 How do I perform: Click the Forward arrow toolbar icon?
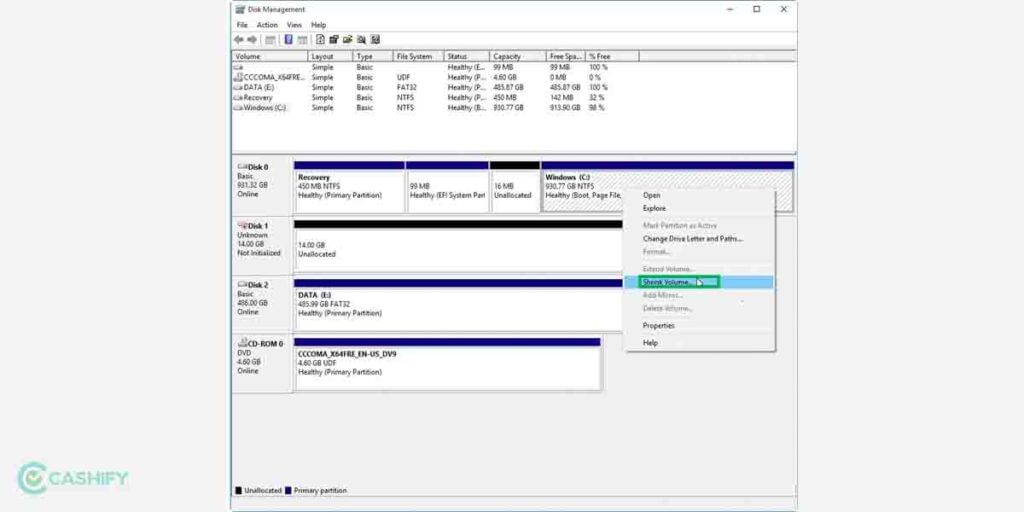[252, 40]
